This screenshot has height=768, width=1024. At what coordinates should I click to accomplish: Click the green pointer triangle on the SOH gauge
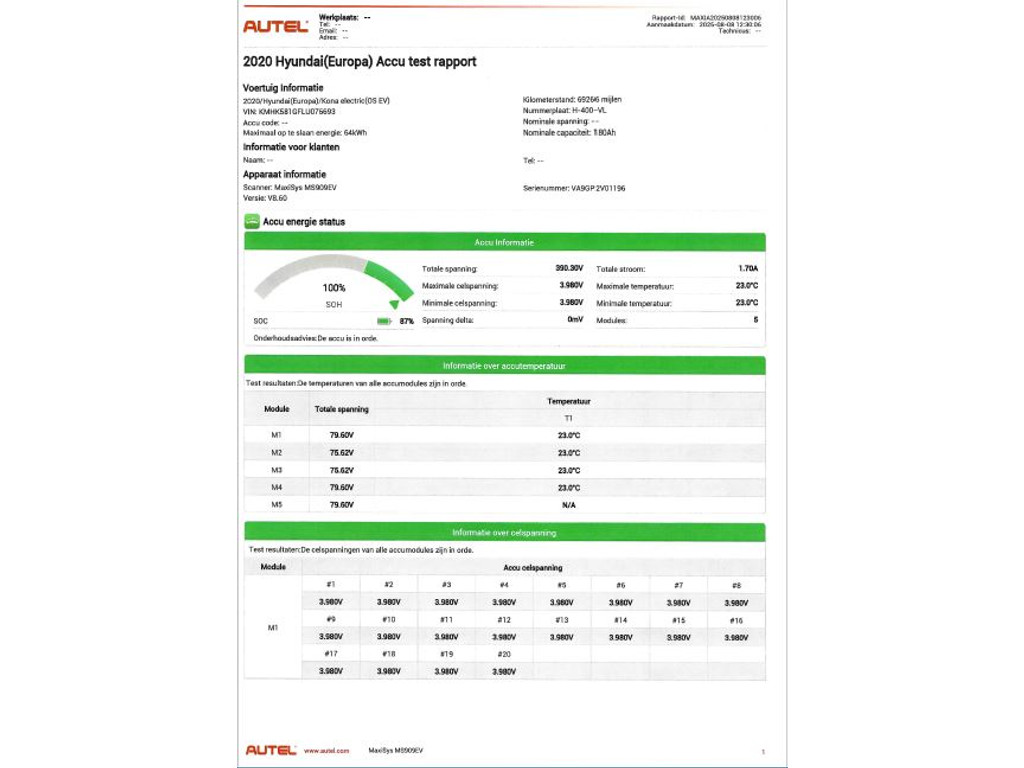point(394,304)
